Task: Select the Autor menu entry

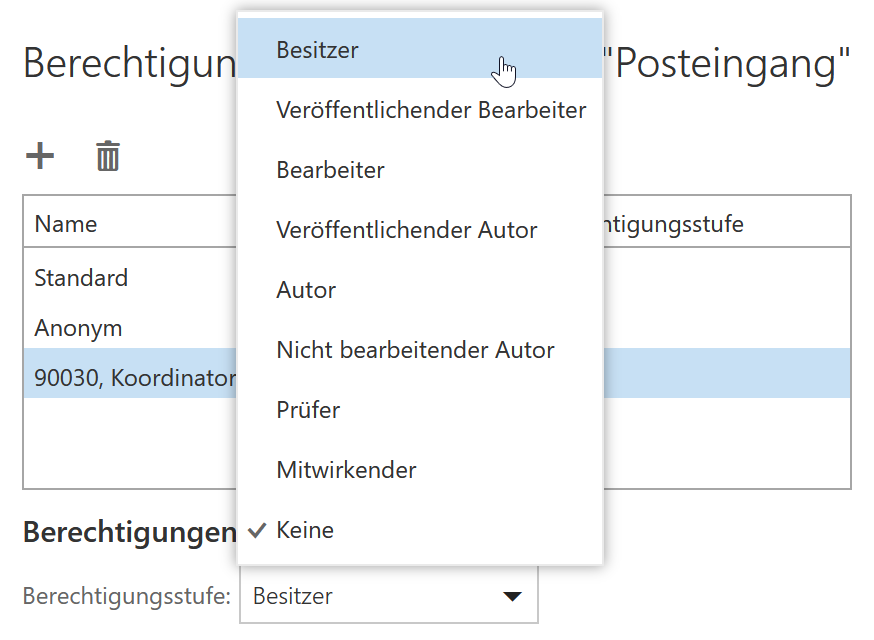Action: pyautogui.click(x=420, y=290)
